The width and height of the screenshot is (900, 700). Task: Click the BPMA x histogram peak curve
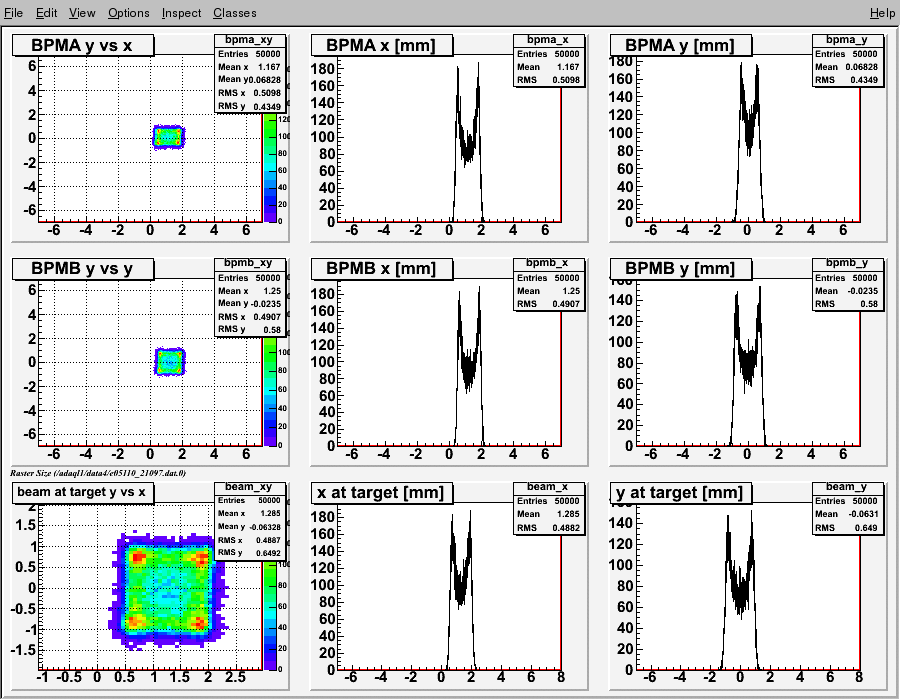pyautogui.click(x=468, y=142)
